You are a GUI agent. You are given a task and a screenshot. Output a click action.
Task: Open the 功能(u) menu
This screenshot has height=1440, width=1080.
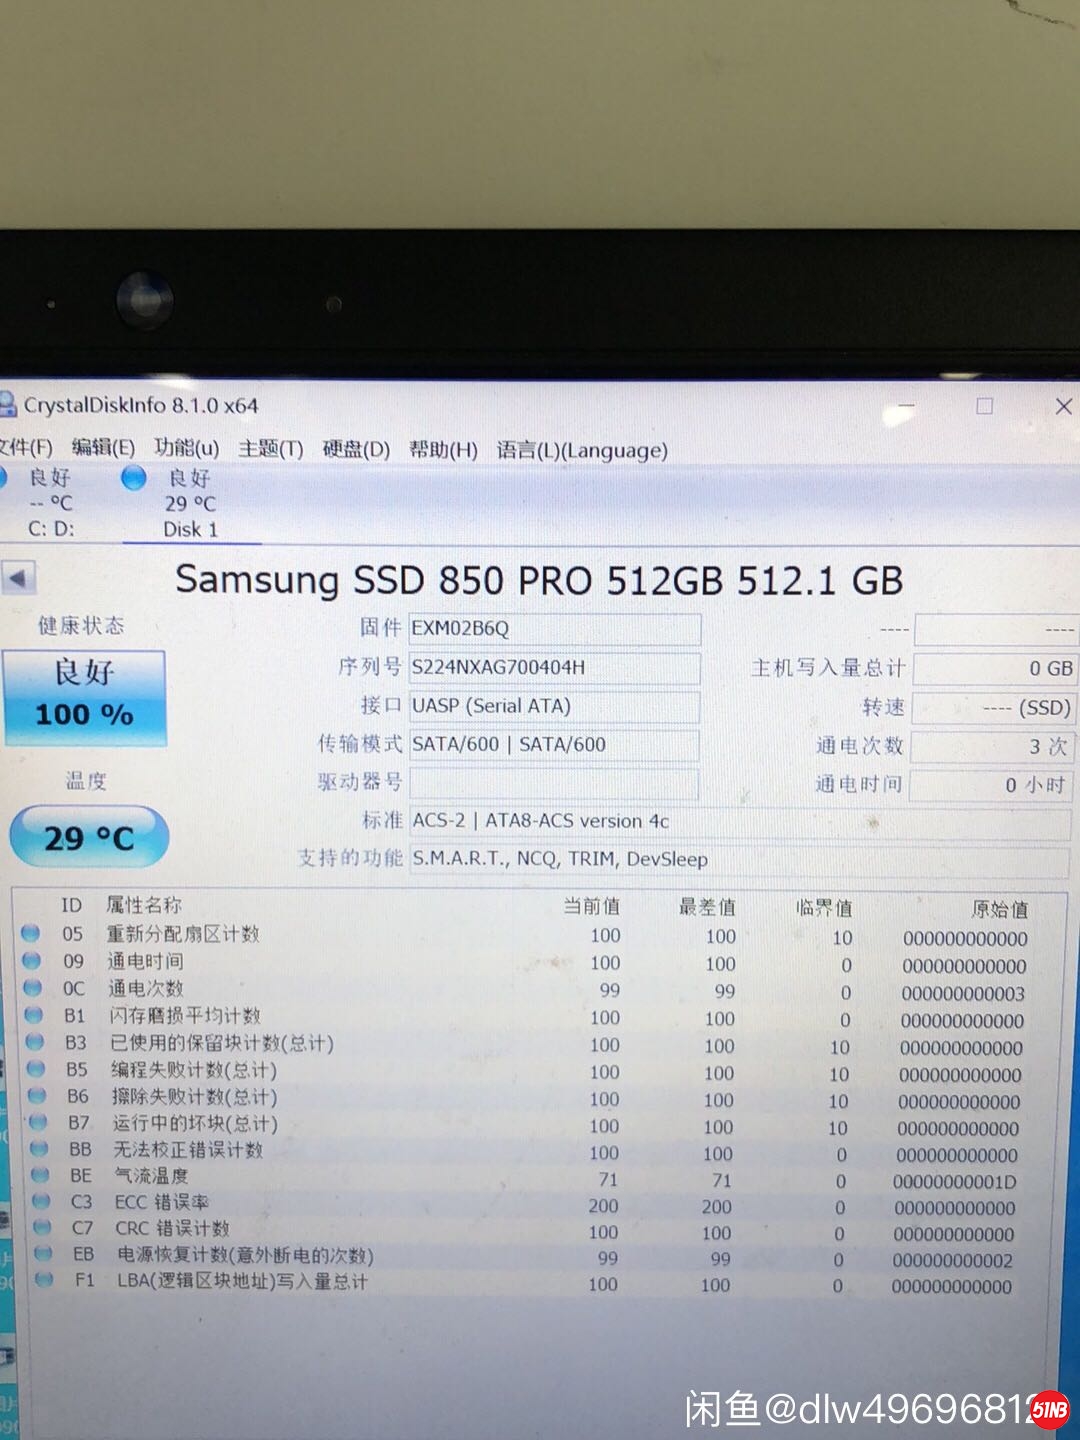(x=186, y=447)
